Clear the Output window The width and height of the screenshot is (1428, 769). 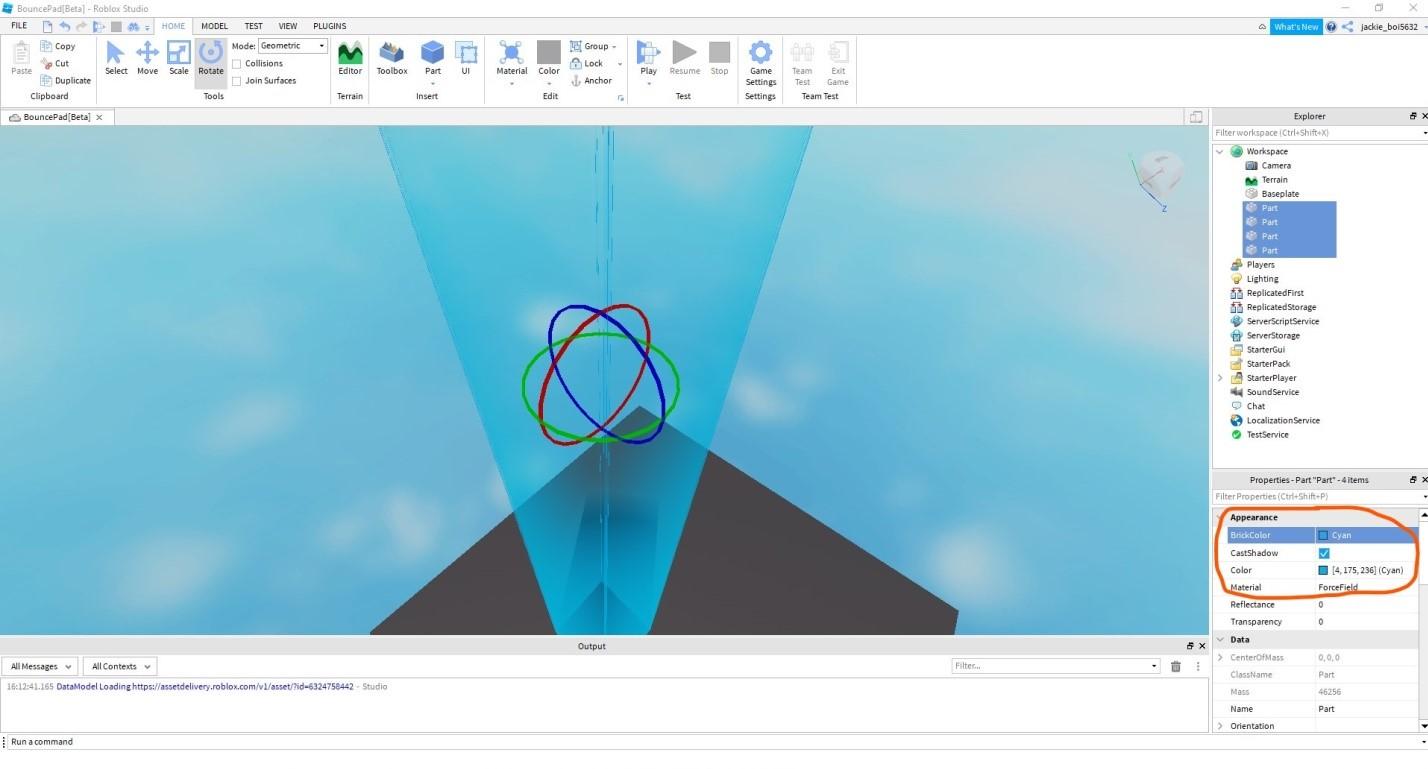tap(1176, 666)
